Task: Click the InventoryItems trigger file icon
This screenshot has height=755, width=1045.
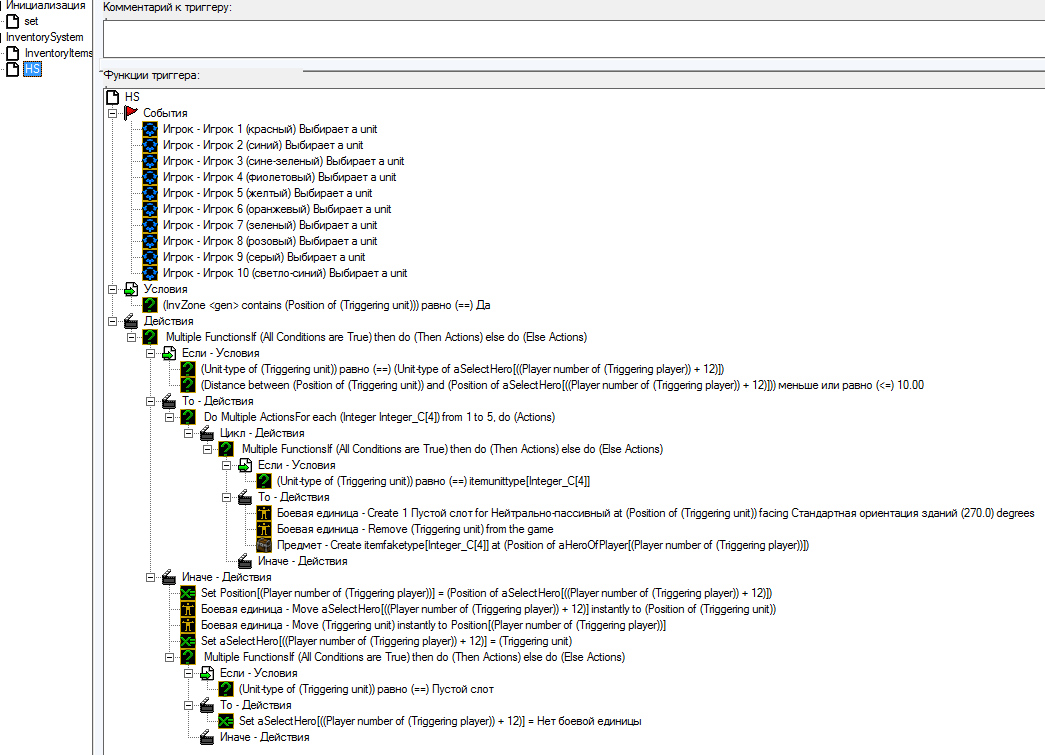Action: tap(13, 53)
